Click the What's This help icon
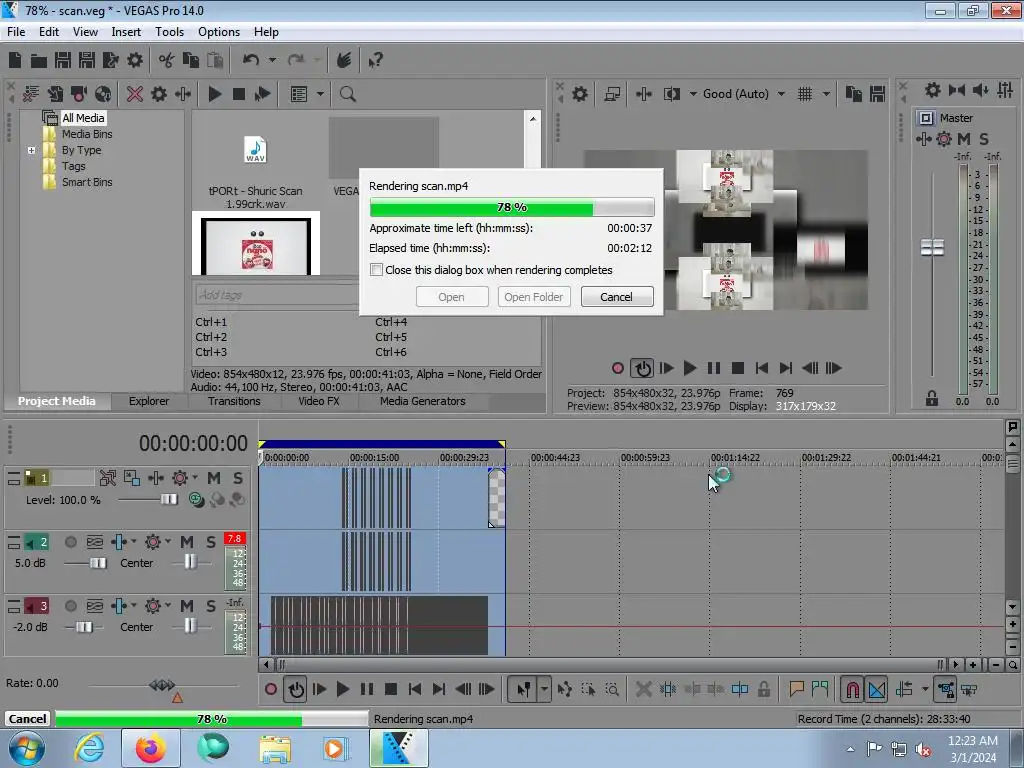1024x768 pixels. click(x=376, y=61)
